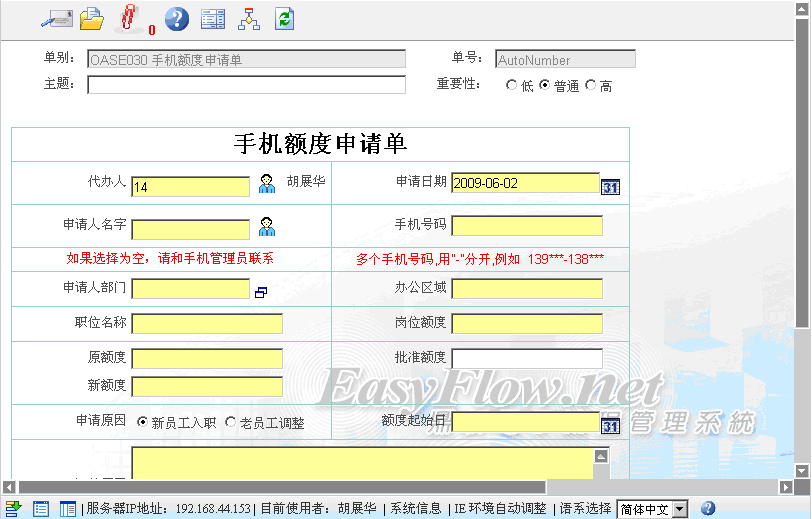Click 系统信息 in the status bar

click(x=415, y=509)
